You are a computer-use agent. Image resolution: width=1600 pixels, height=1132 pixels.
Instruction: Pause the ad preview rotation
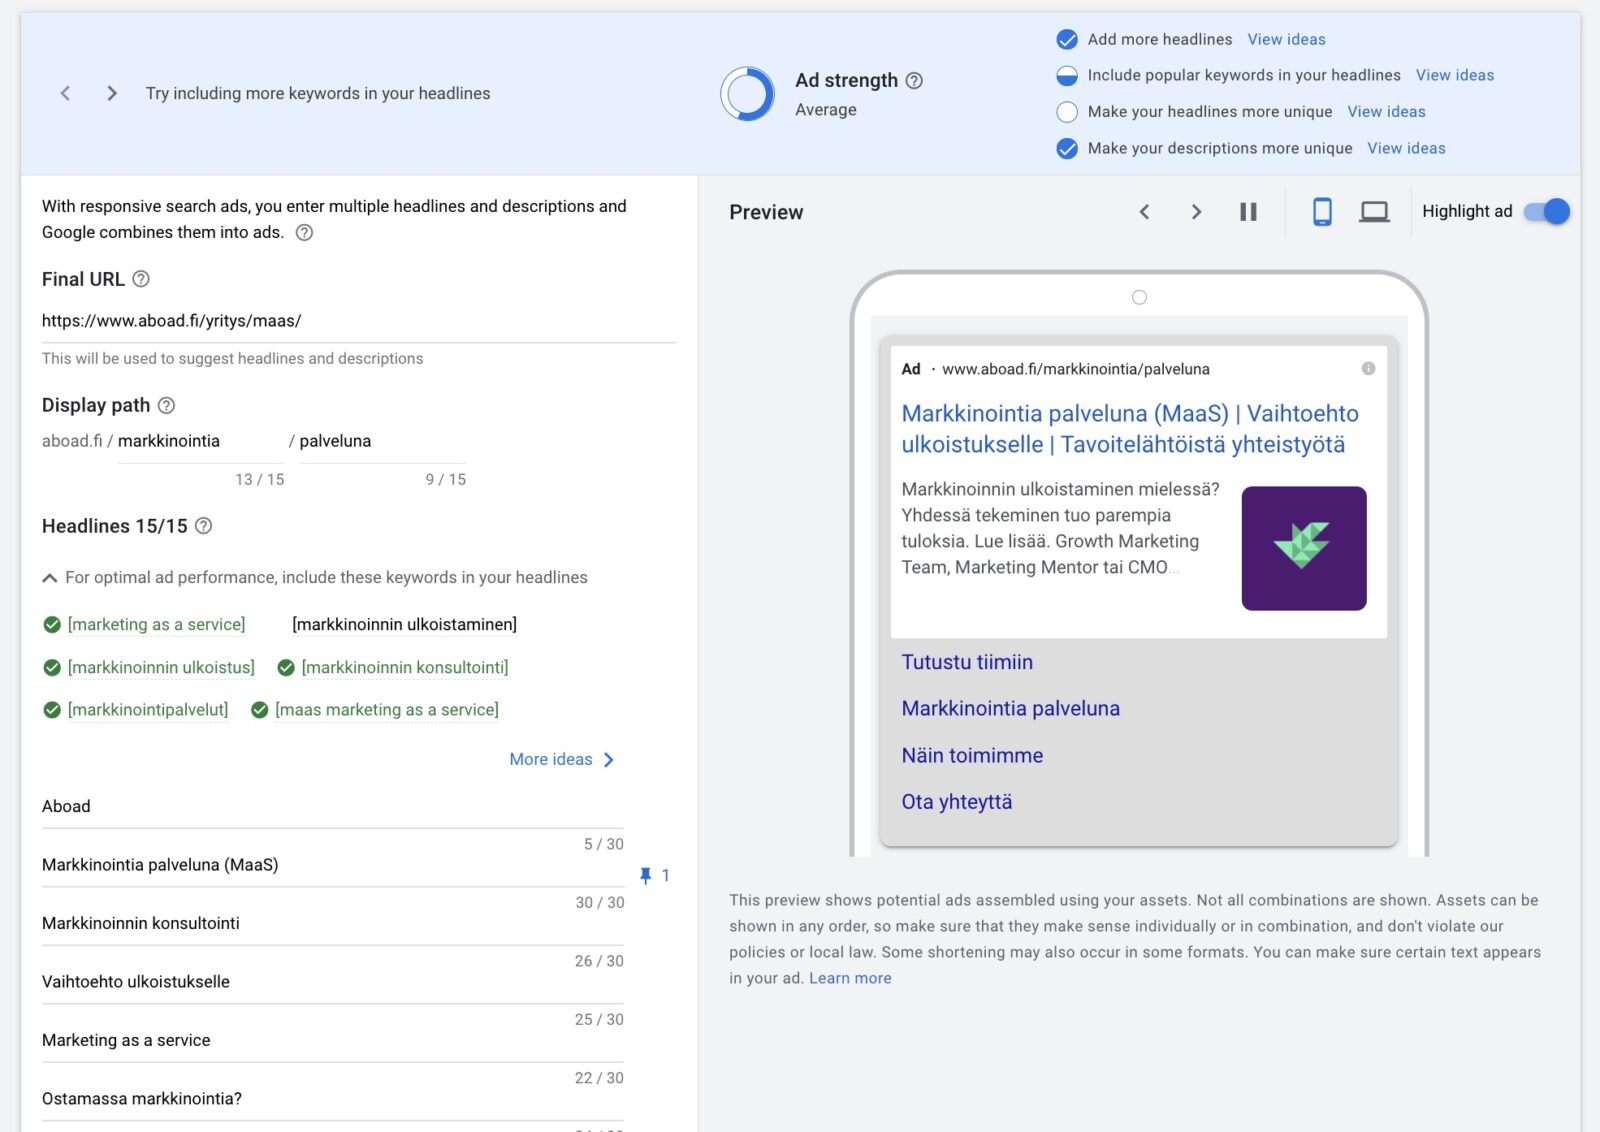(x=1248, y=212)
